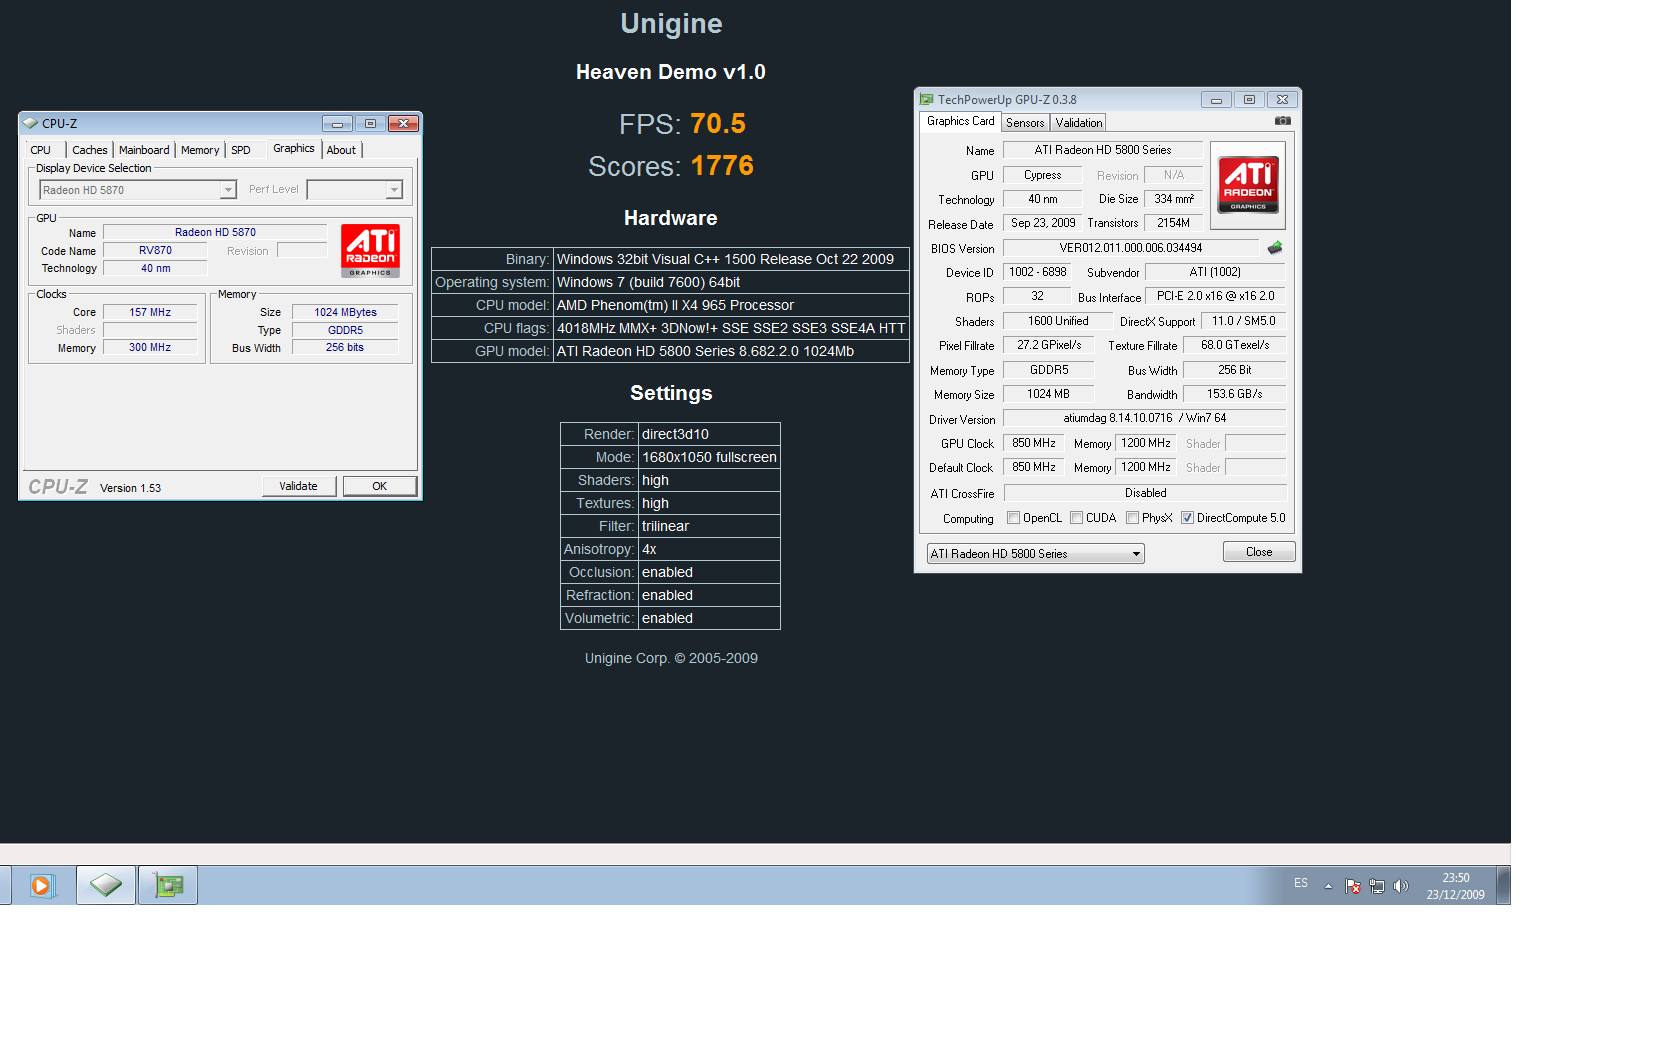Click the GPU-Z screenshot camera icon
1680x1050 pixels.
tap(1283, 121)
